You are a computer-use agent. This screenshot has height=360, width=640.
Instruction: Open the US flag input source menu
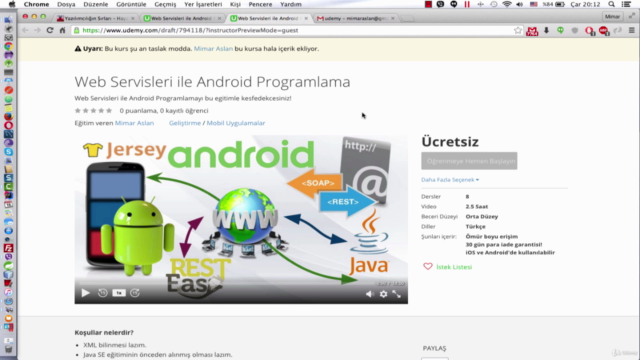[533, 4]
